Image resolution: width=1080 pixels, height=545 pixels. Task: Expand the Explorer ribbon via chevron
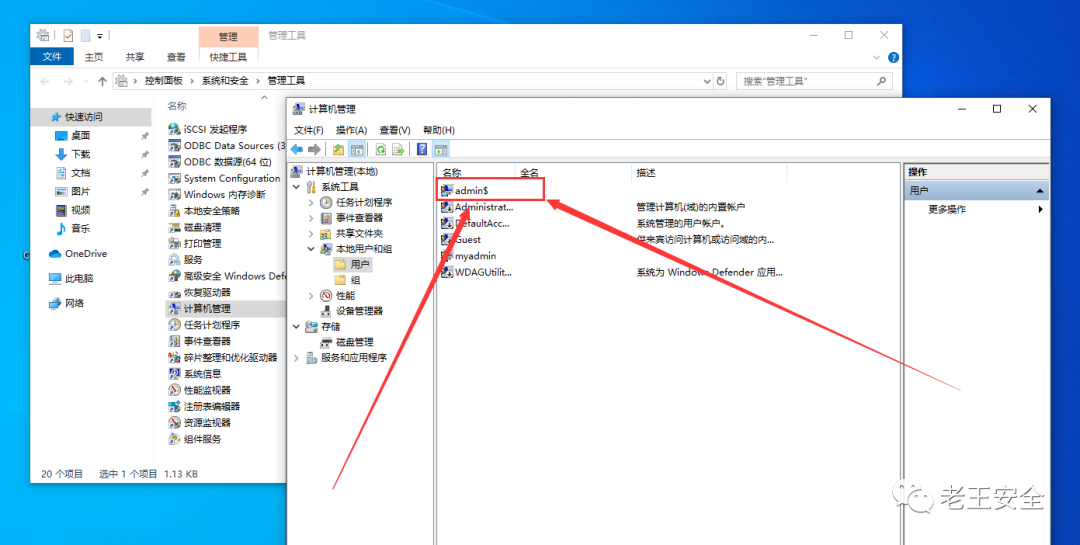coord(877,58)
